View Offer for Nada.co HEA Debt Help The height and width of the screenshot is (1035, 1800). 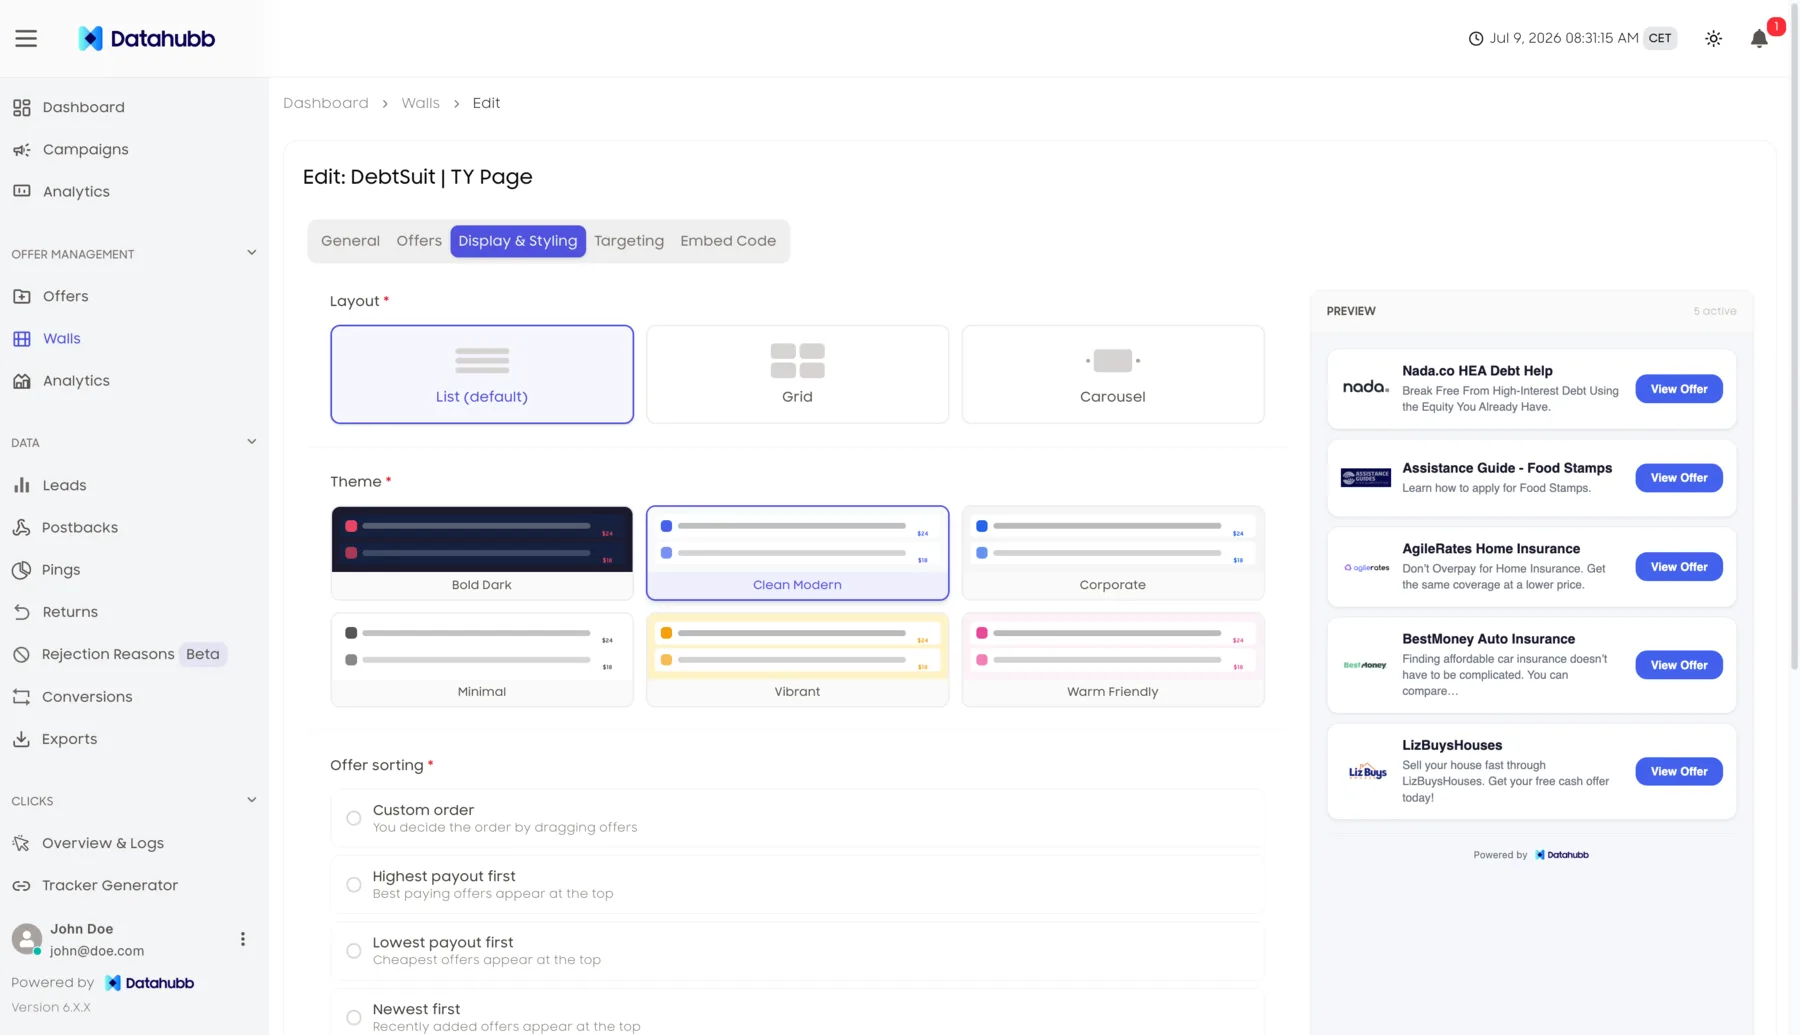1679,389
